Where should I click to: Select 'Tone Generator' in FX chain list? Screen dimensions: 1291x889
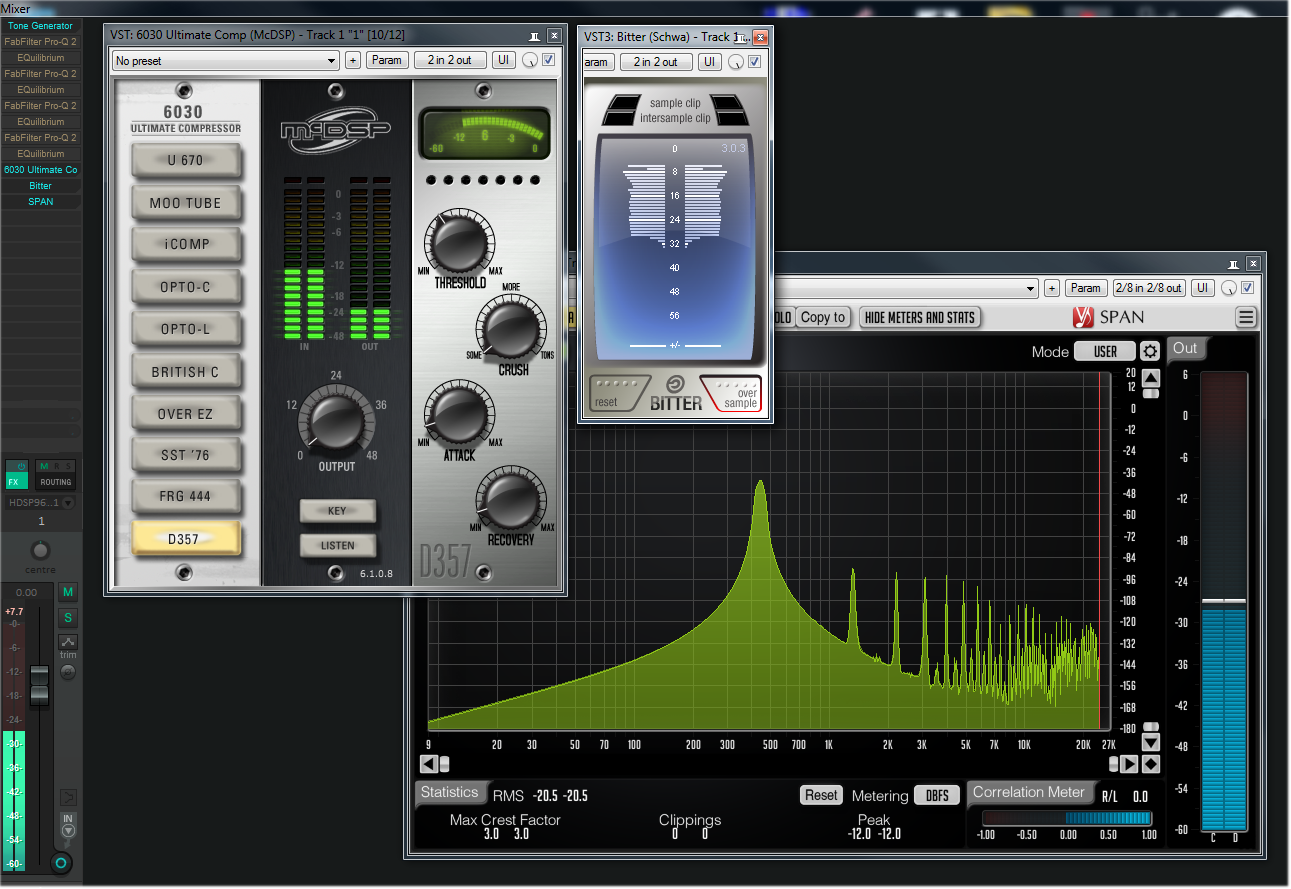pyautogui.click(x=40, y=26)
